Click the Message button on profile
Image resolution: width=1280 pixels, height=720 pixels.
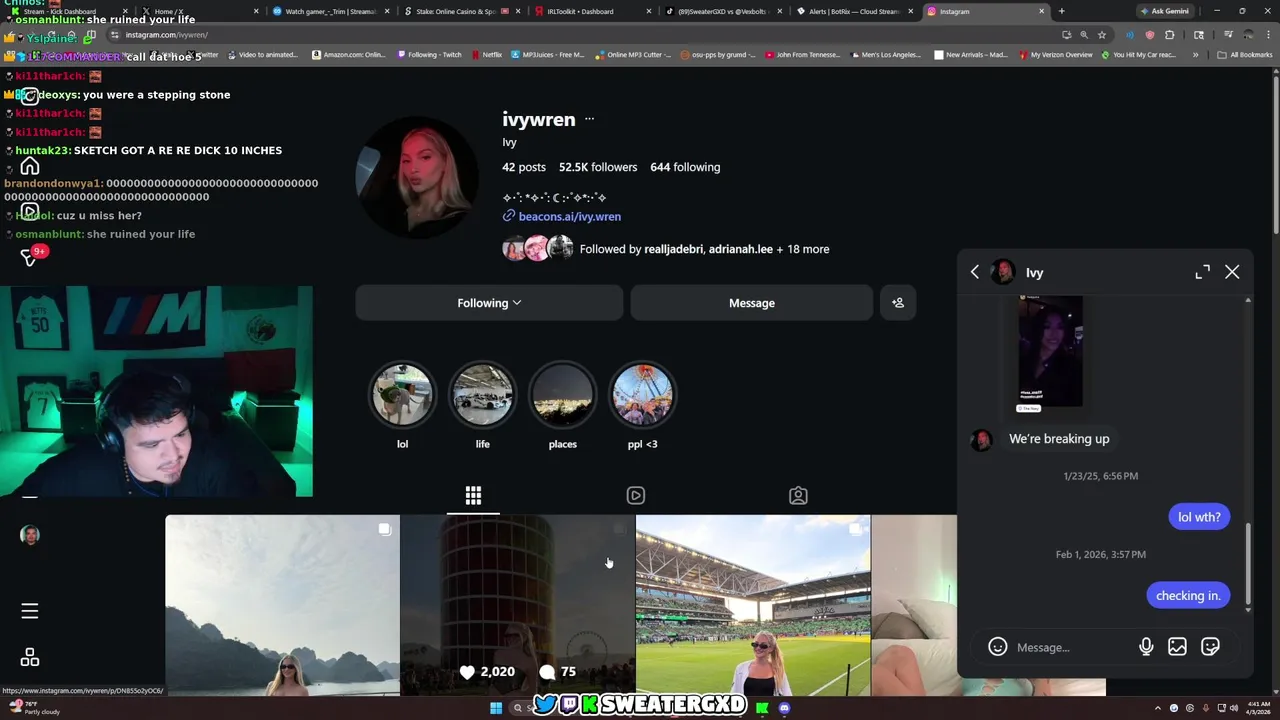751,303
